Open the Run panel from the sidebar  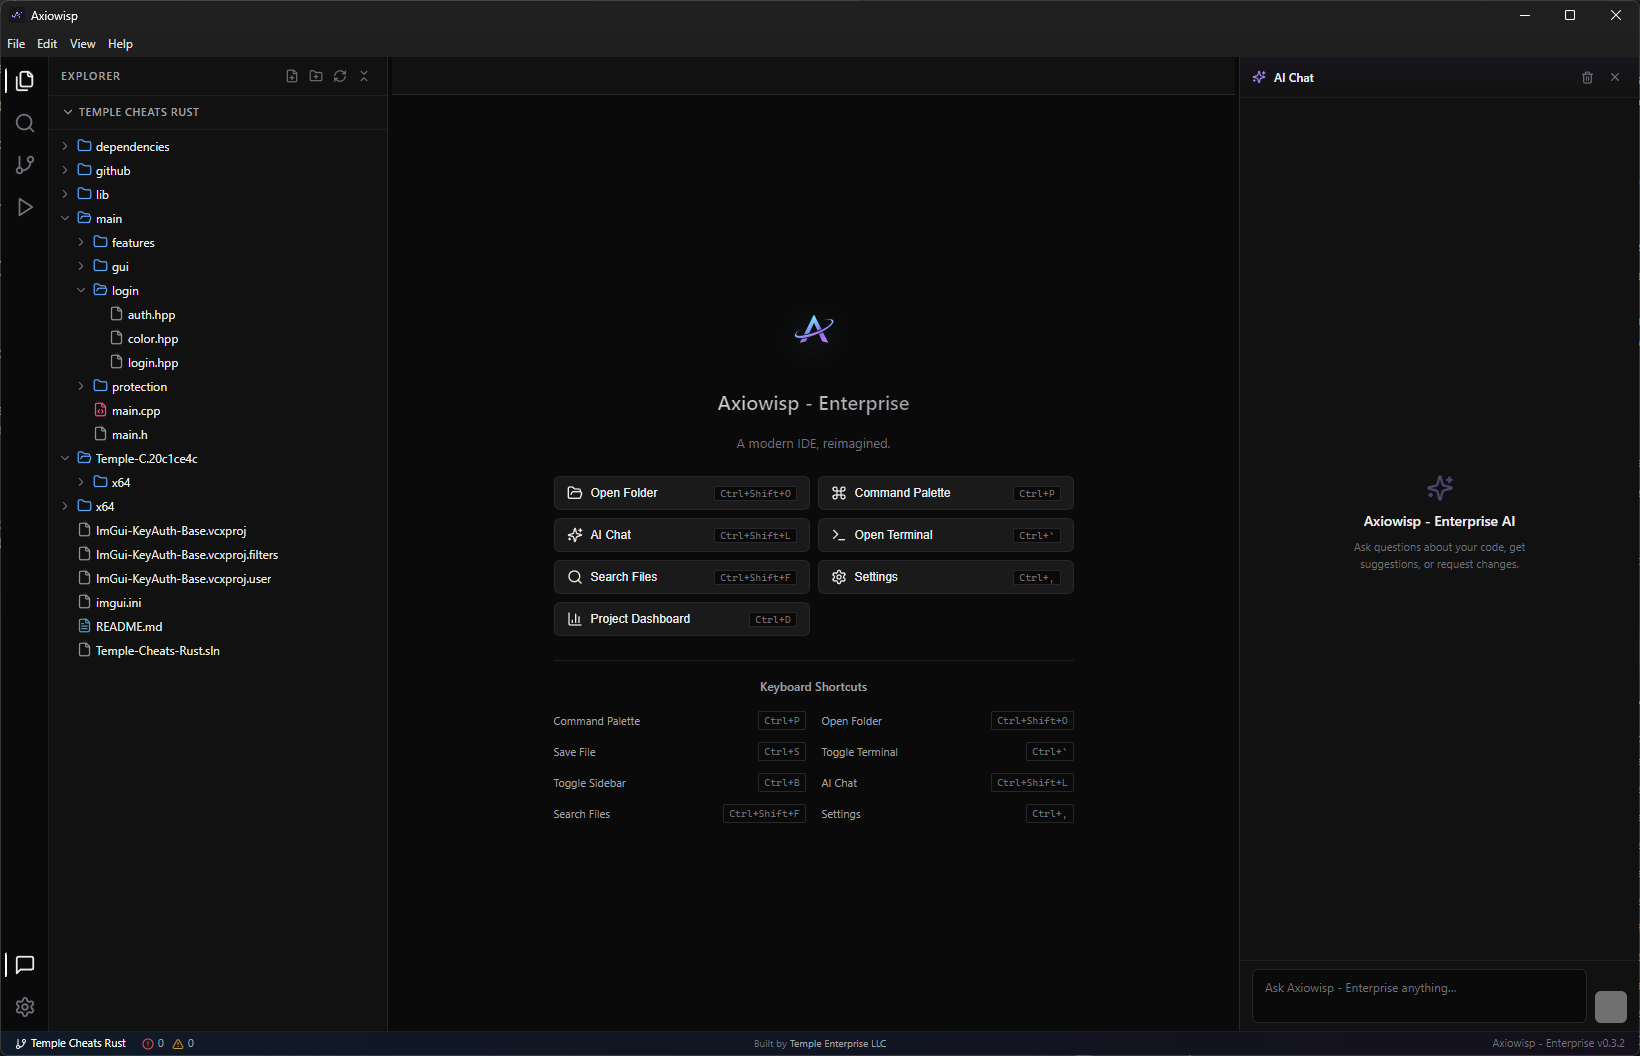[24, 207]
